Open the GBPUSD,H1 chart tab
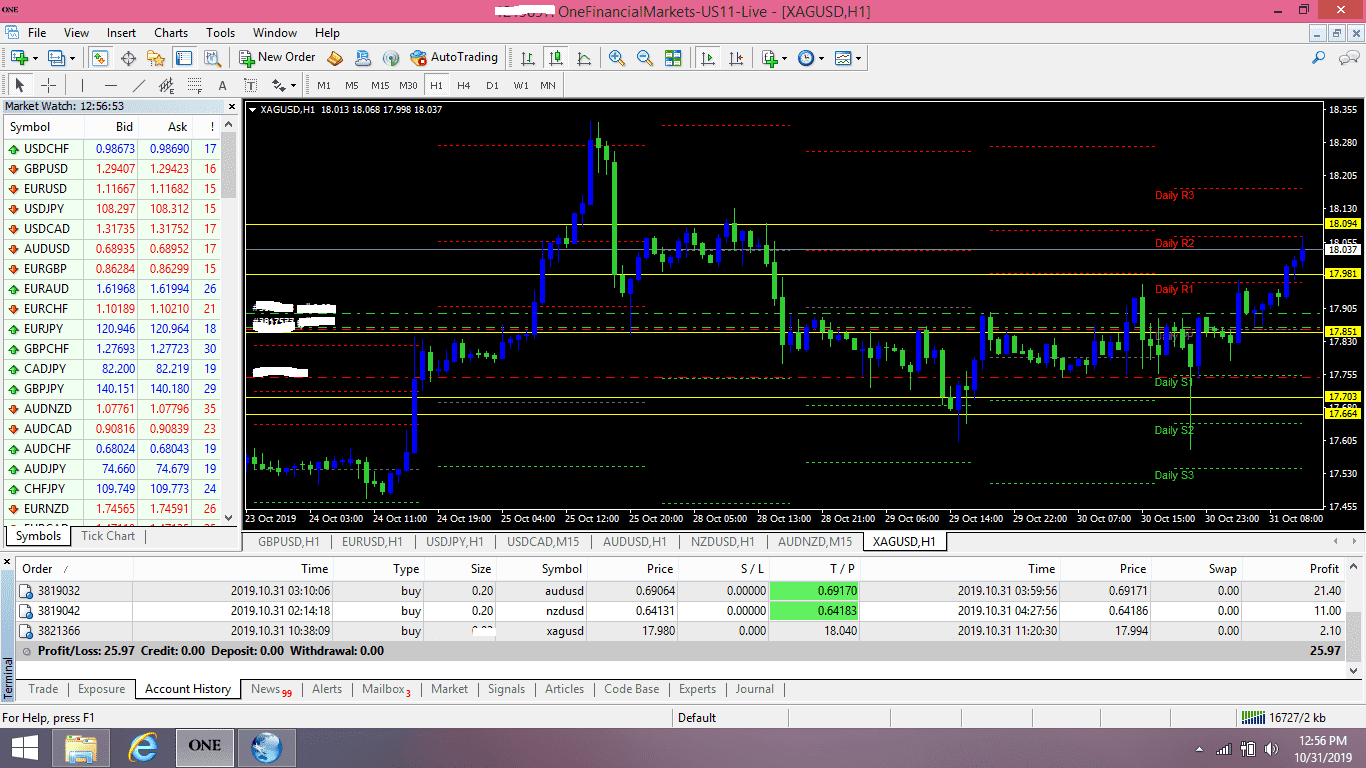The image size is (1366, 768). coord(289,542)
